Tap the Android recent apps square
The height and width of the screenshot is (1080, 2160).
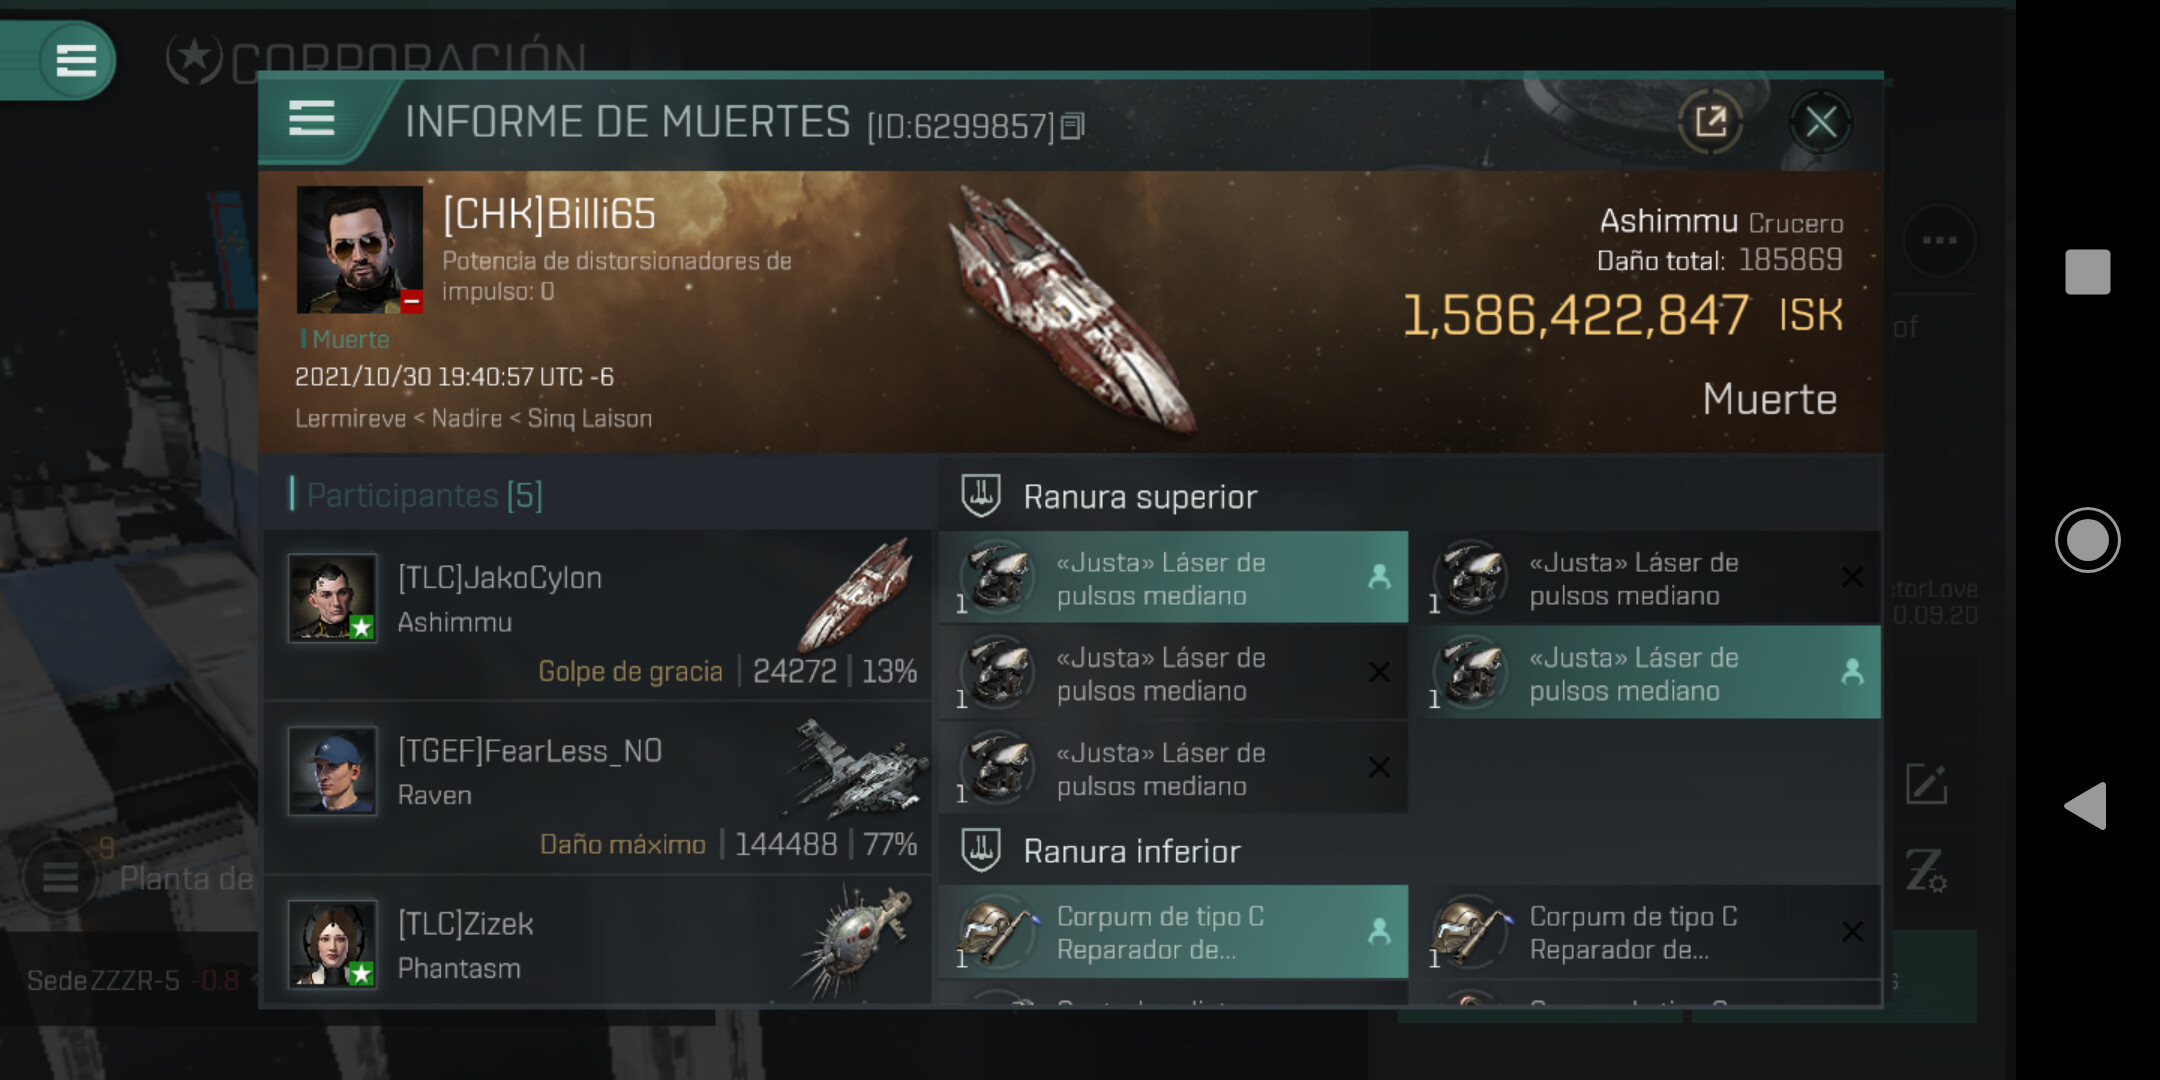point(2087,272)
